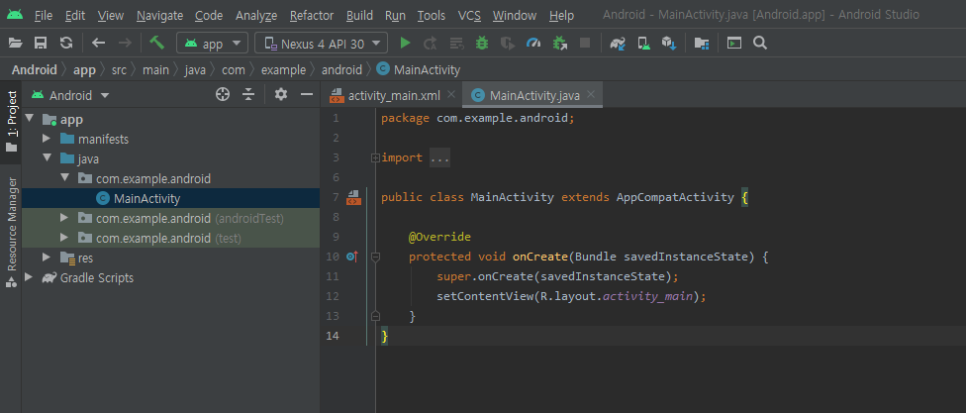Open the Build menu
The image size is (966, 413).
pos(359,15)
